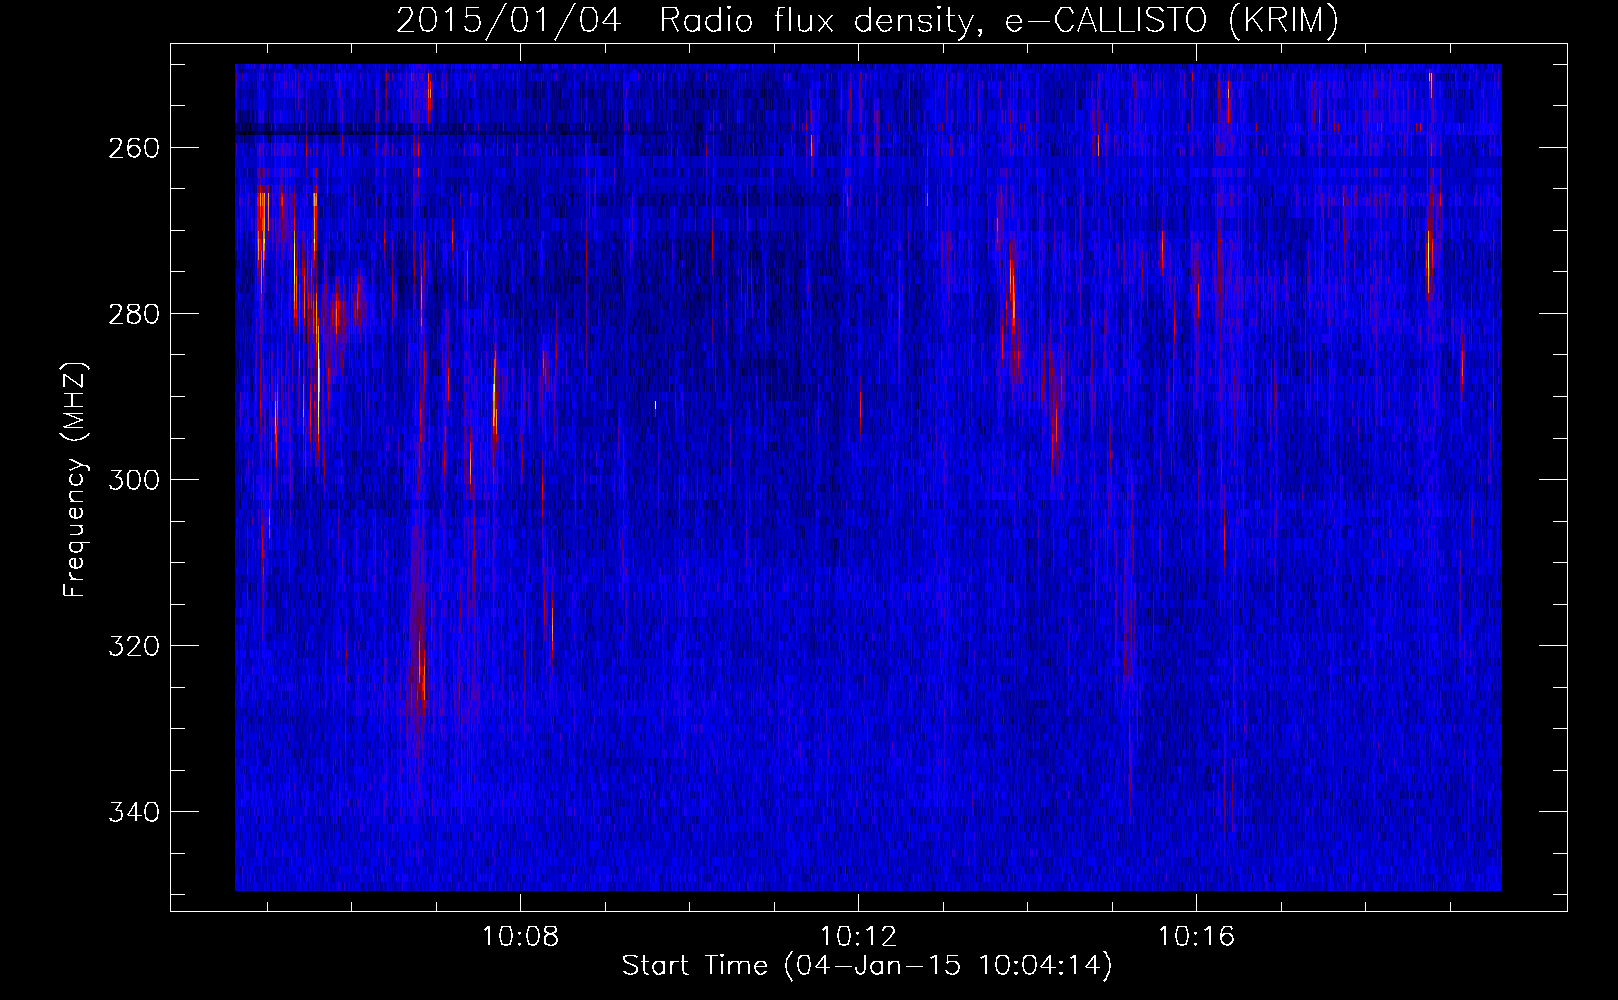Screen dimensions: 1618x1000
Task: Click the 'Frequency (MHZ)' axis label
Action: point(75,479)
